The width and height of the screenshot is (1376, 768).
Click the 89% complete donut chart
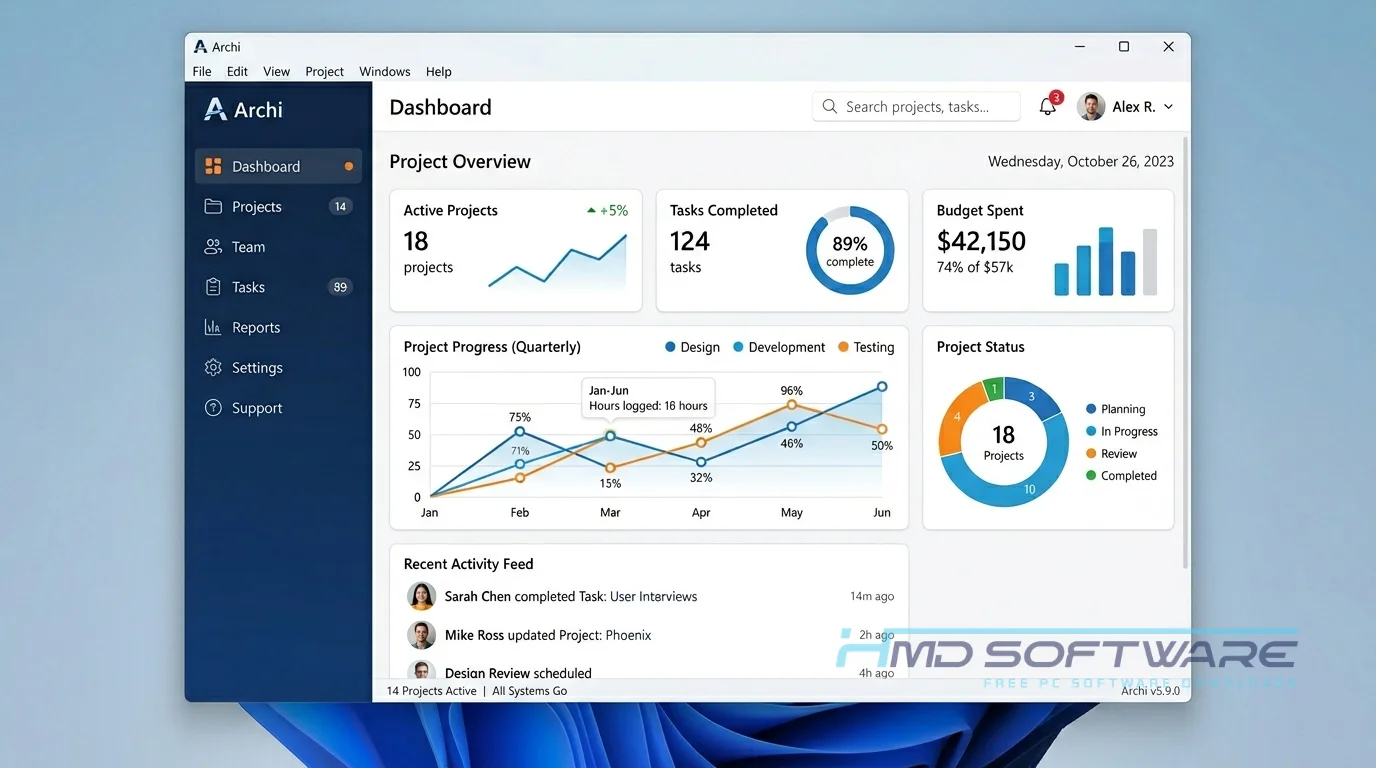coord(850,250)
